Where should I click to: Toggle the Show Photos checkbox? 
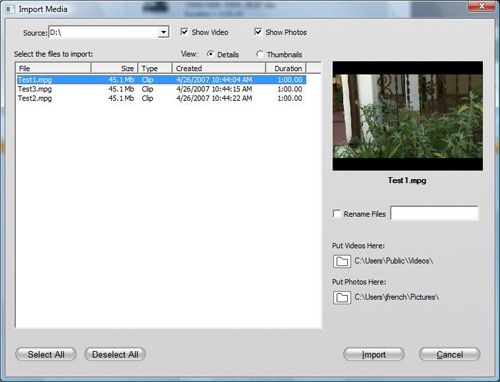pos(258,32)
